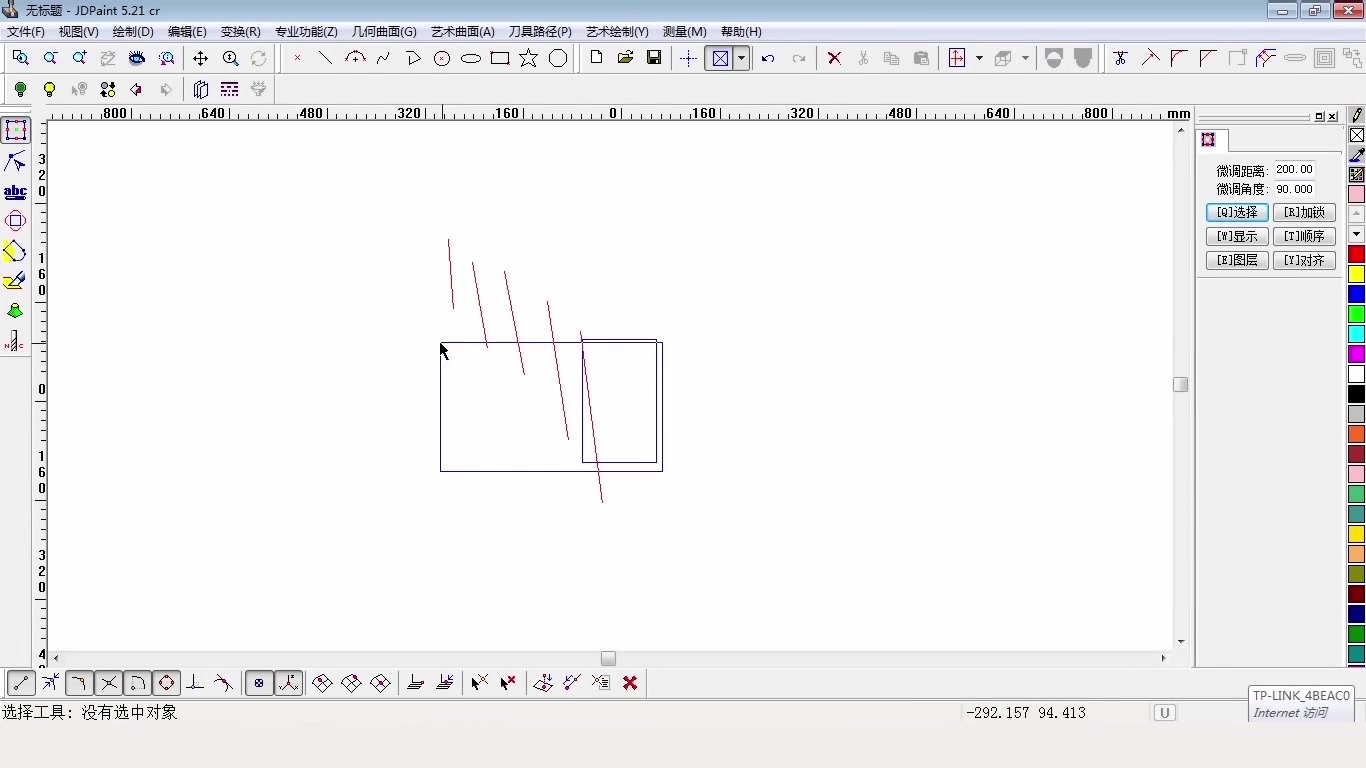Draw a straight line tool
The width and height of the screenshot is (1366, 768).
point(325,58)
